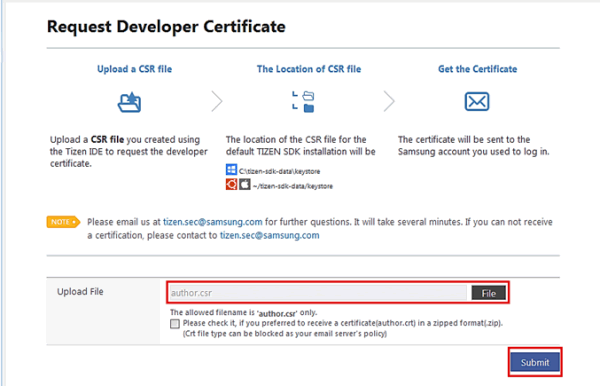
Task: Click the allowed filename 'author.csr' only note
Action: coord(244,313)
